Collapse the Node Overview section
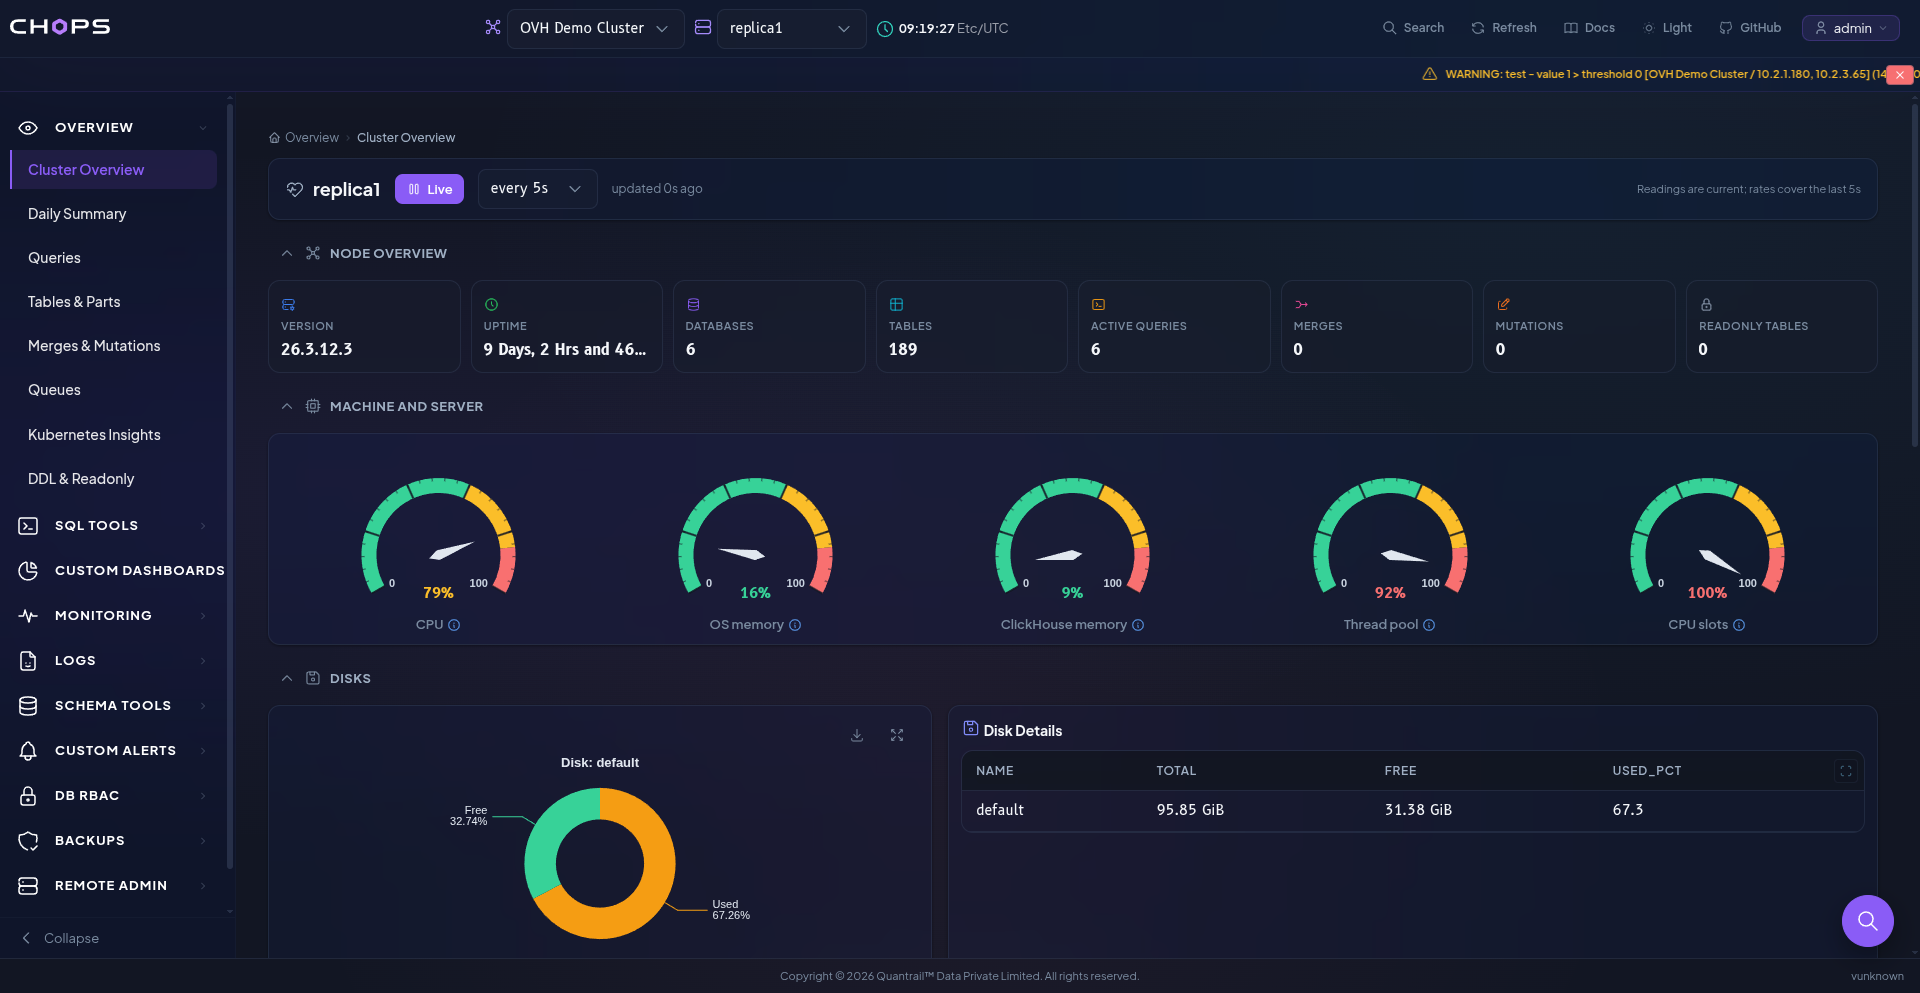The width and height of the screenshot is (1920, 993). click(x=287, y=254)
